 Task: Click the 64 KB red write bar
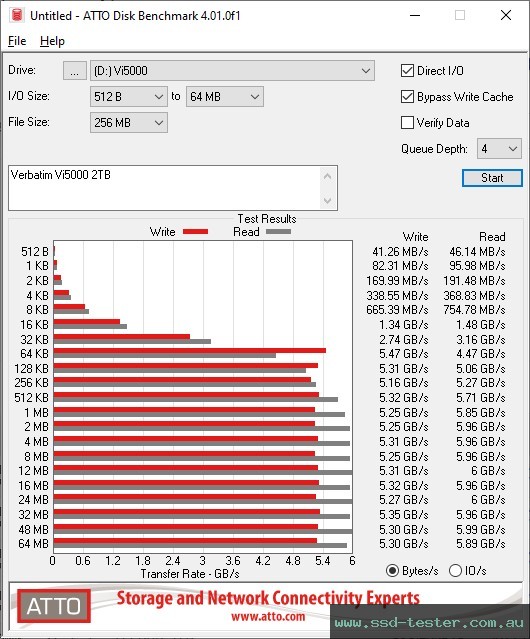pos(189,350)
